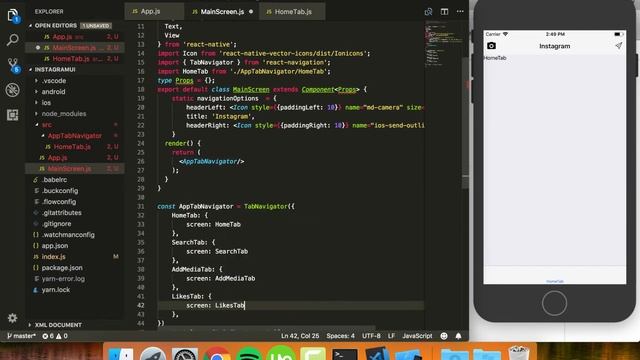Screen dimensions: 640x360
Task: Click Open Changes icon in editor toolbar
Action: (x=428, y=11)
